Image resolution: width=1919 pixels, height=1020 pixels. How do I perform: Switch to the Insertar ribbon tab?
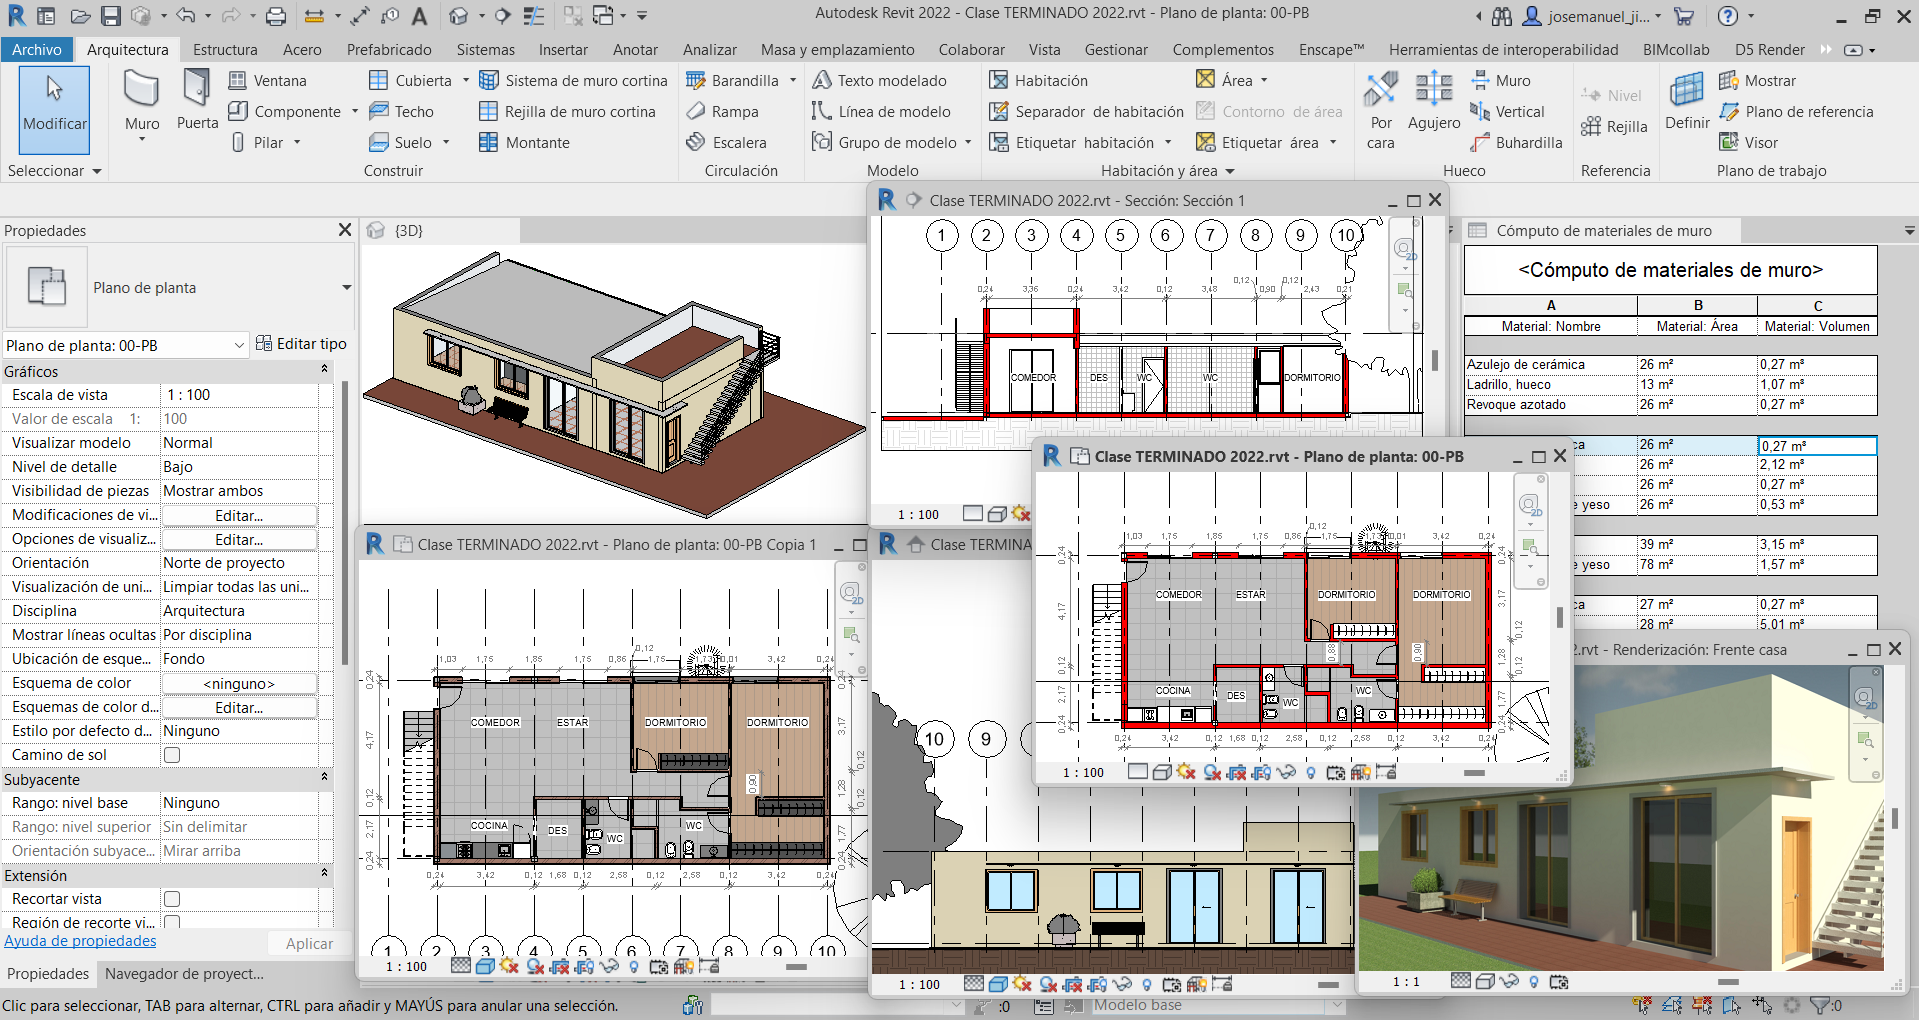[x=563, y=48]
